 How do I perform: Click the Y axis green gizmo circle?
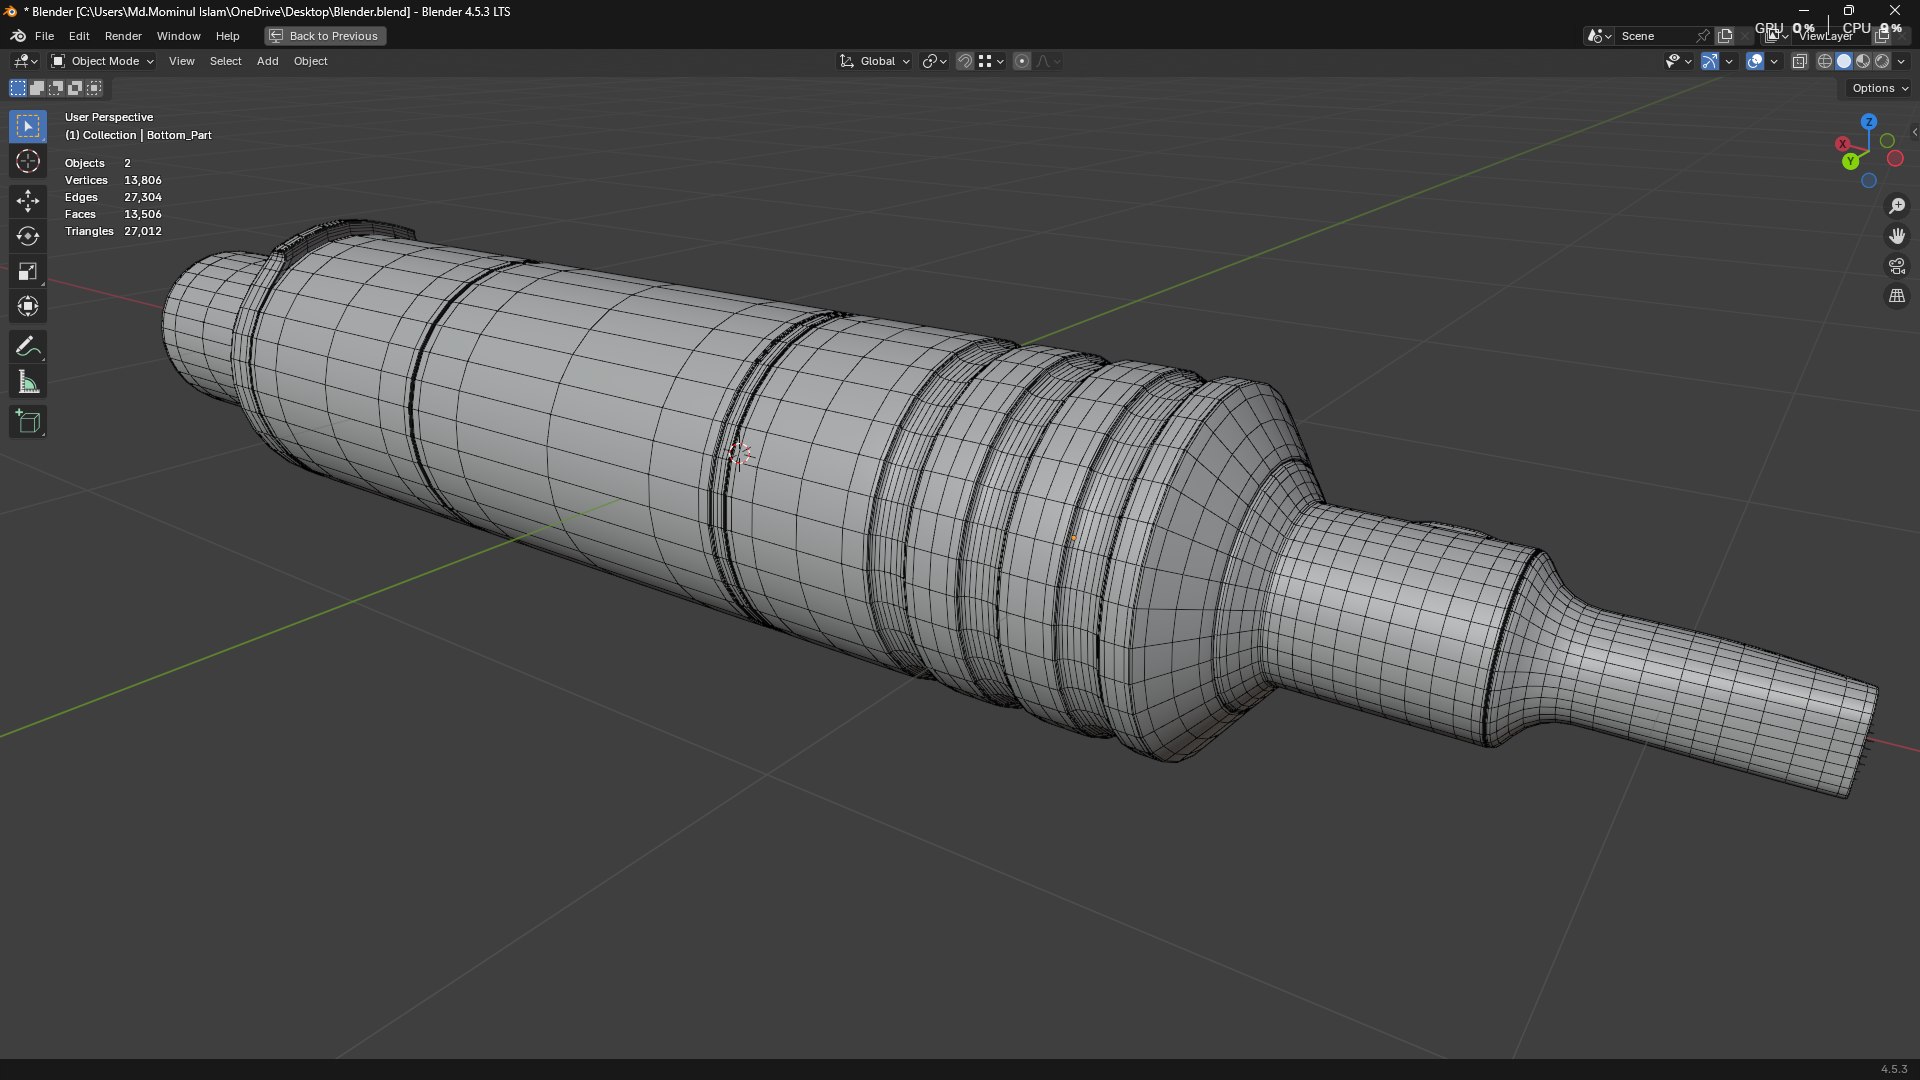click(x=1851, y=161)
